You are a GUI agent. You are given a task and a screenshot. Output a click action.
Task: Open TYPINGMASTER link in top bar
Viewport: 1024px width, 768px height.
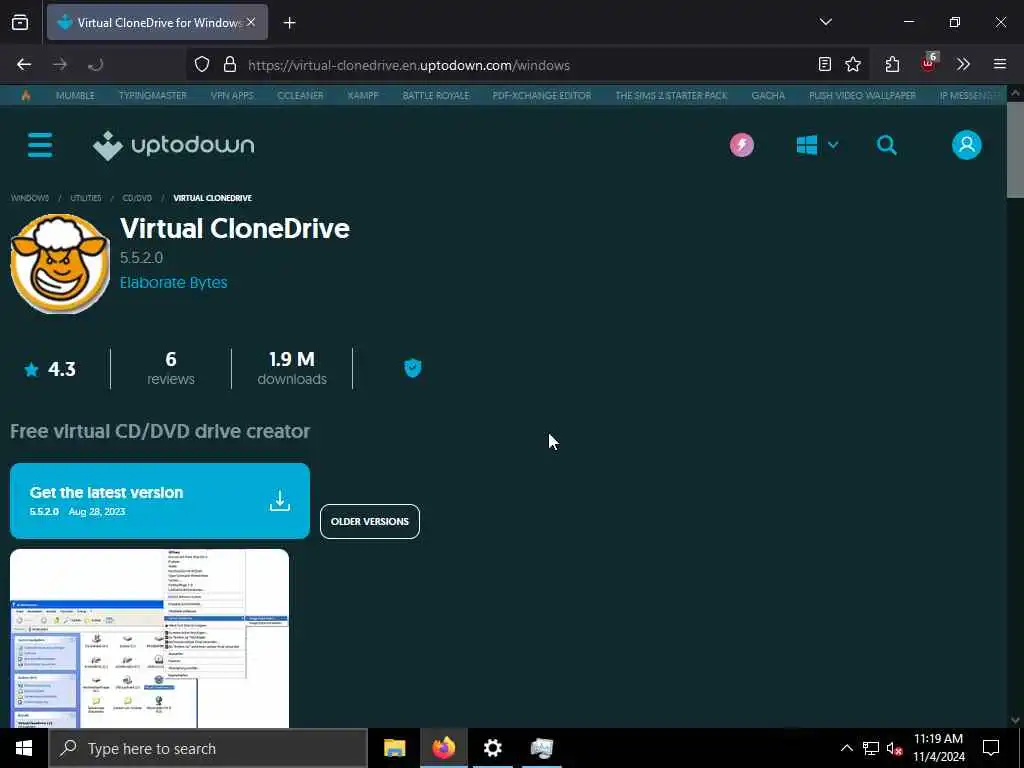tap(153, 95)
